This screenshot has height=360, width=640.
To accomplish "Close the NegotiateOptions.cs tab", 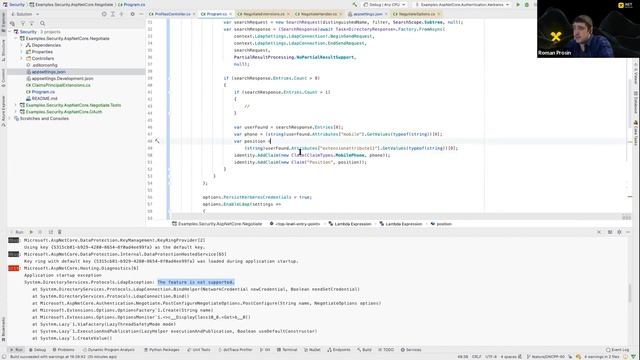I will click(x=439, y=14).
